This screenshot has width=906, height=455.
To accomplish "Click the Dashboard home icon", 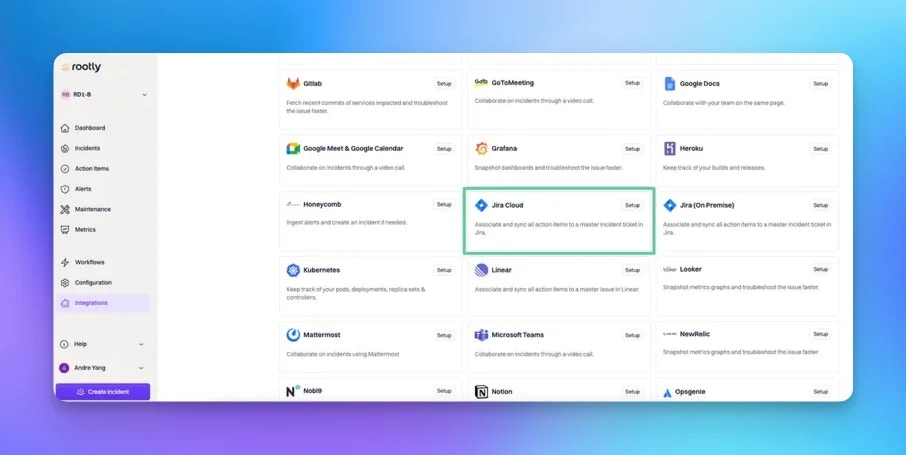I will 65,128.
